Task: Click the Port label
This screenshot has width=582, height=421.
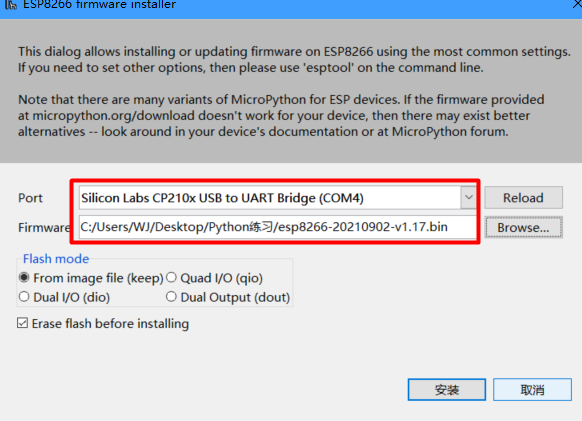Action: pos(30,198)
